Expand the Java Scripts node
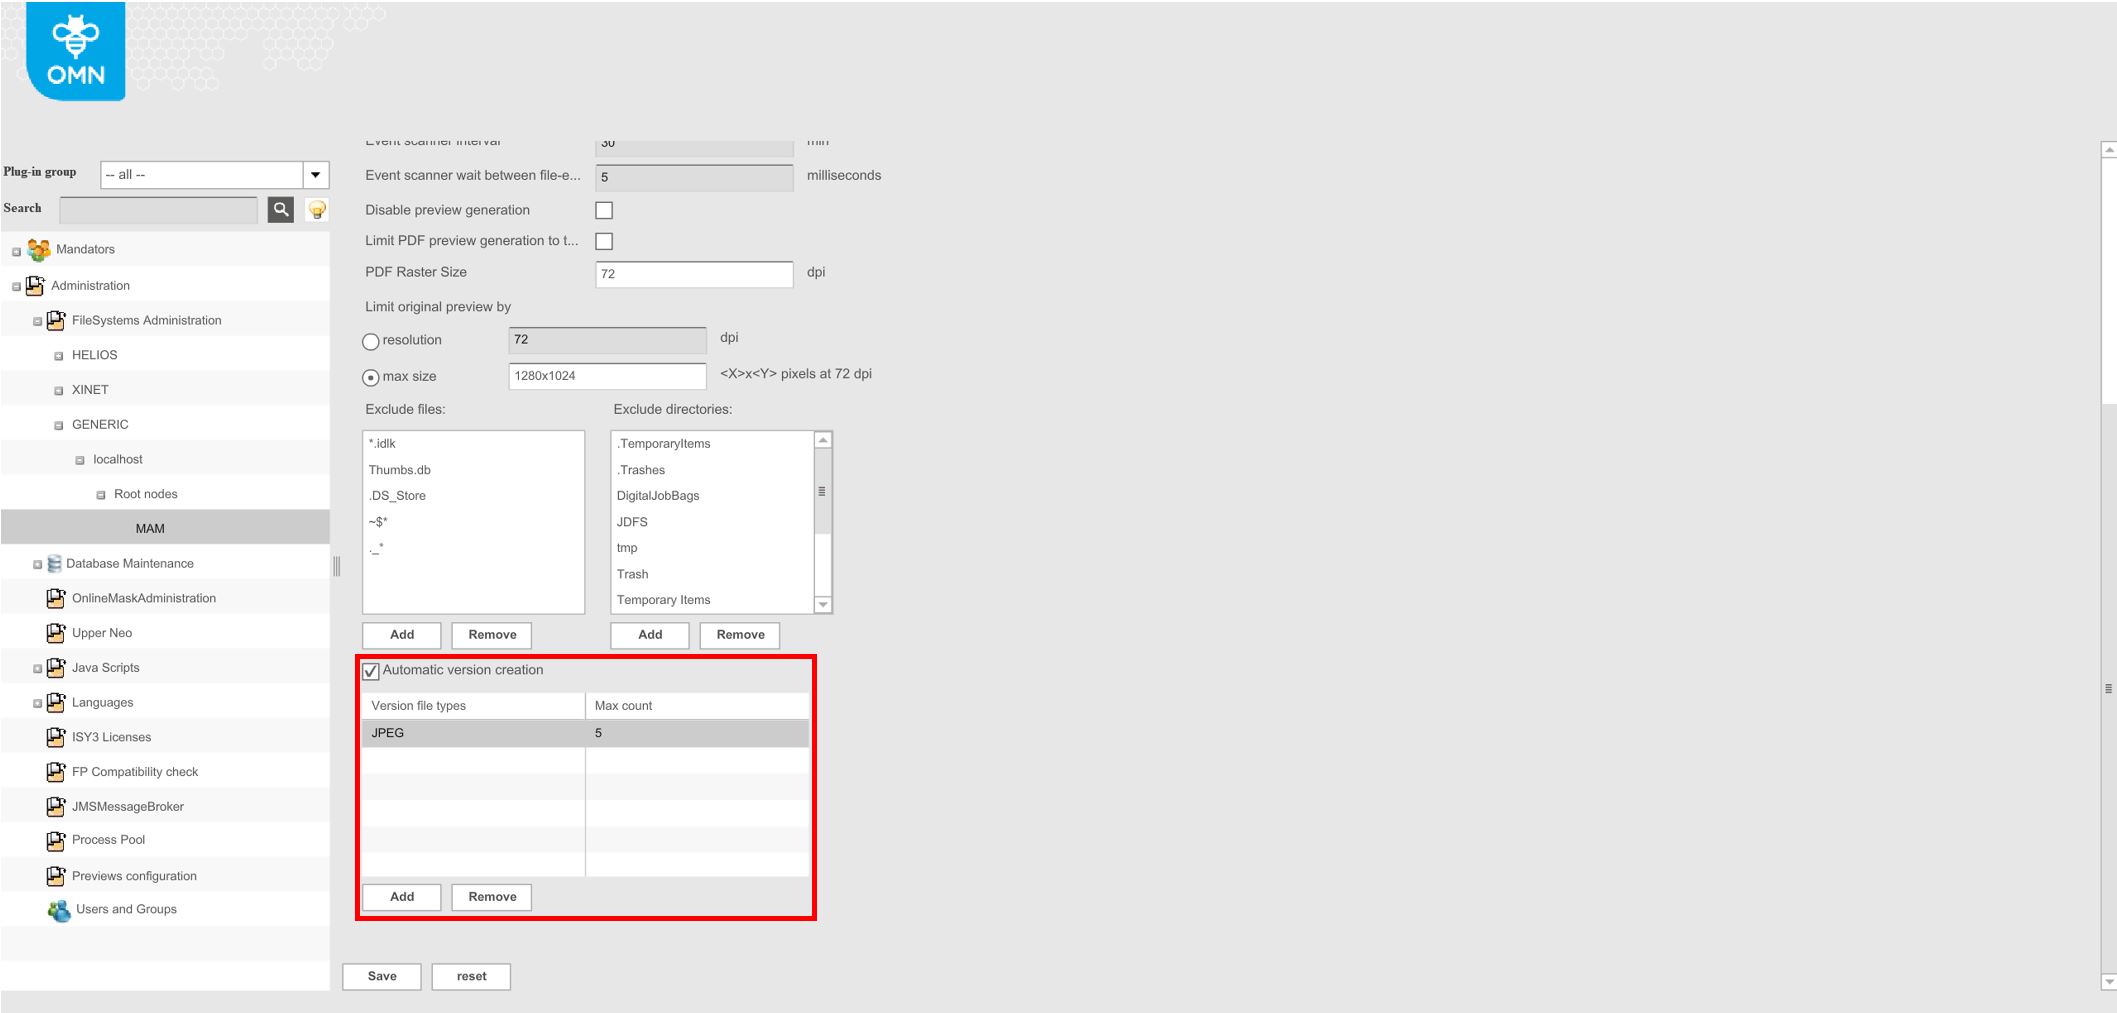 tap(38, 667)
